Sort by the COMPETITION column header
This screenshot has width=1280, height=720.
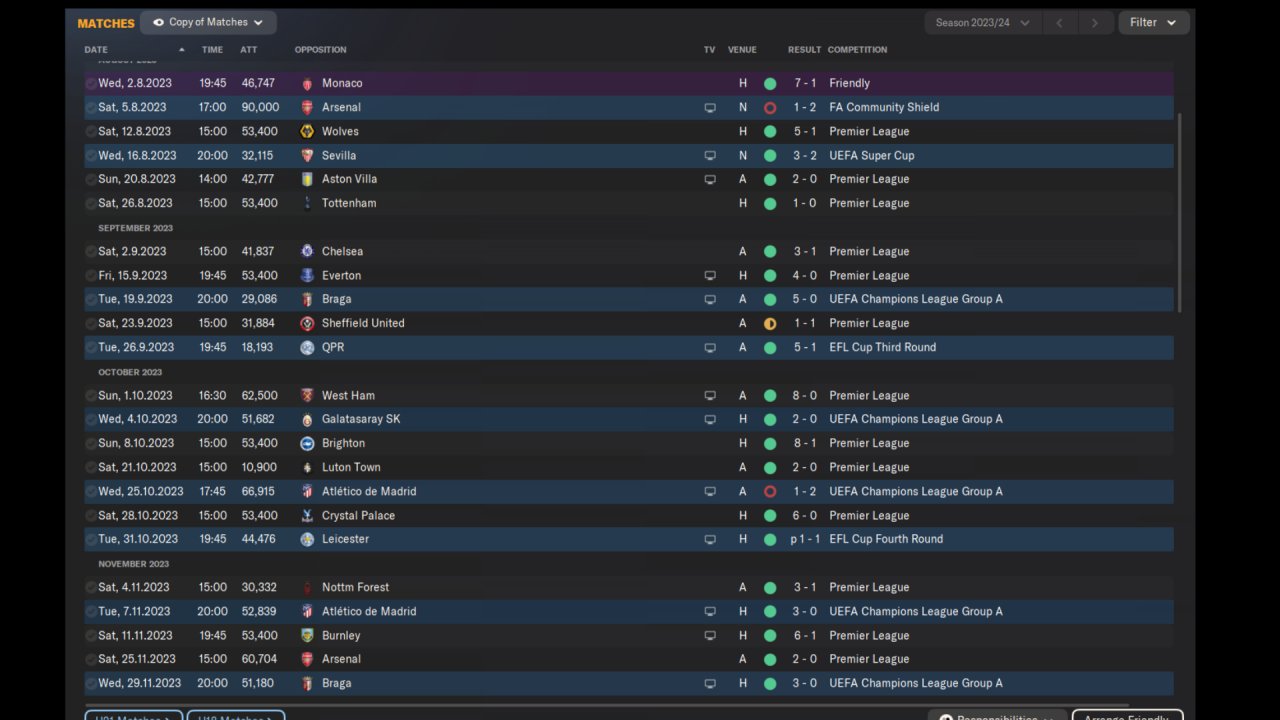pyautogui.click(x=857, y=49)
